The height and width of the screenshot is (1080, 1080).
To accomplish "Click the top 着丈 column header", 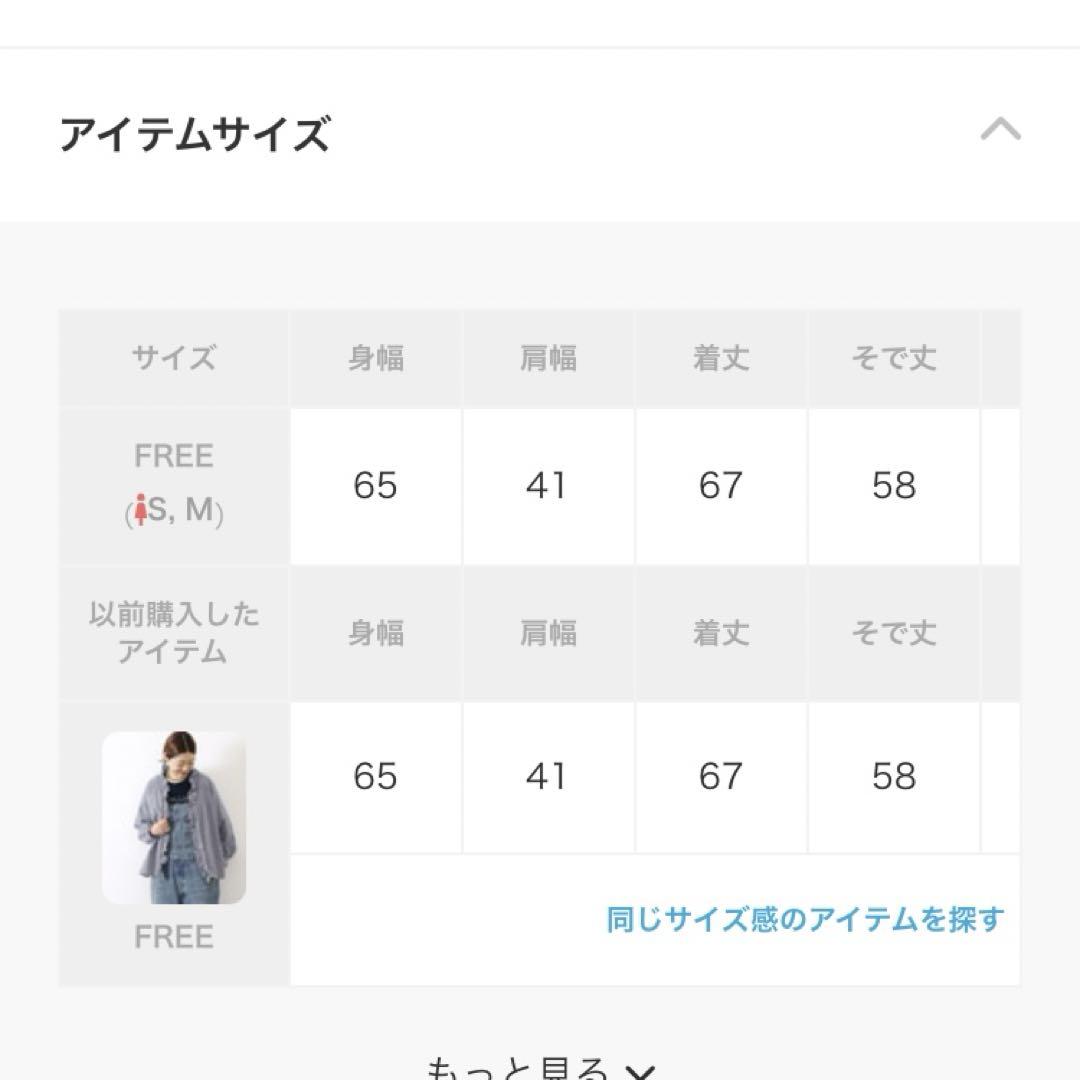I will [721, 357].
